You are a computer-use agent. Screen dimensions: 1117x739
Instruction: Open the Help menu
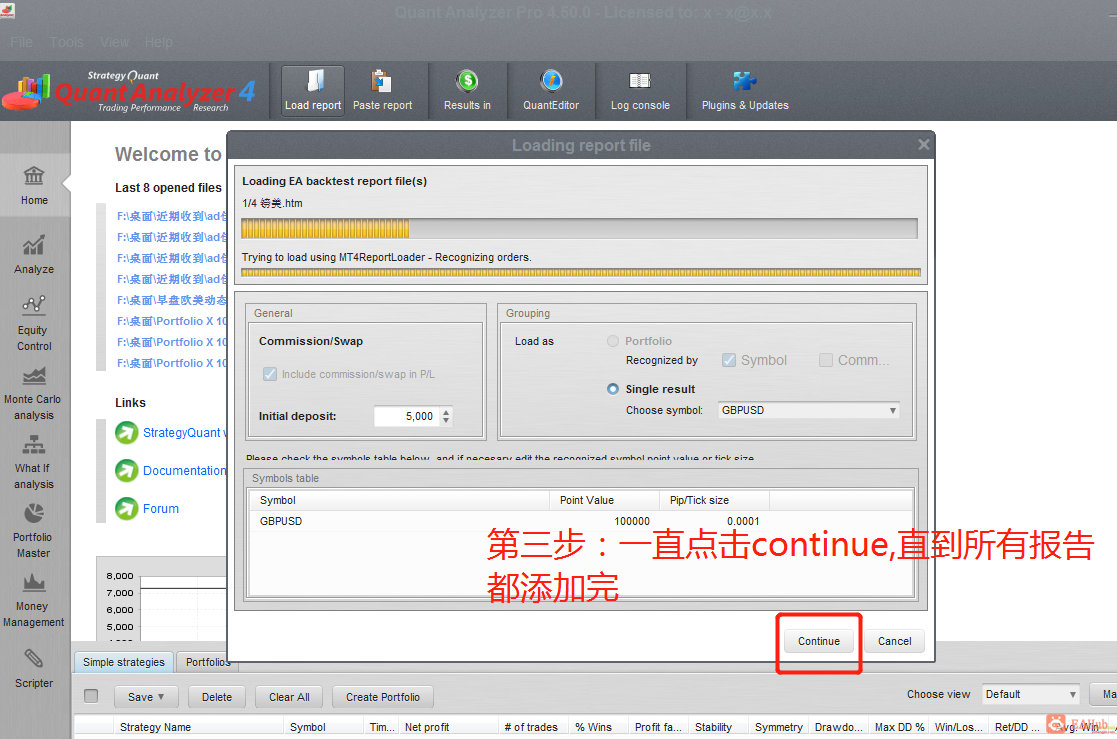(x=158, y=42)
